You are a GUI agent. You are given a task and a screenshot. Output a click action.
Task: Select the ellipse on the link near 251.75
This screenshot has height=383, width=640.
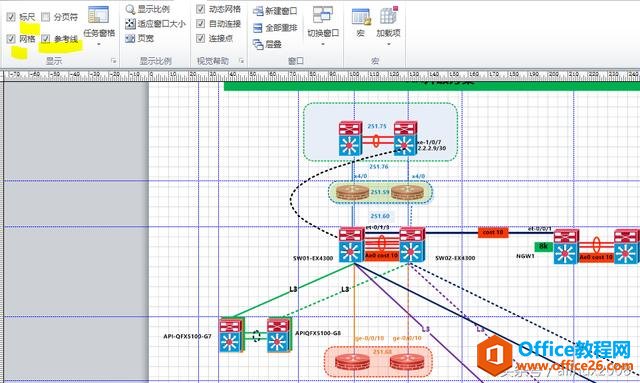(x=376, y=141)
